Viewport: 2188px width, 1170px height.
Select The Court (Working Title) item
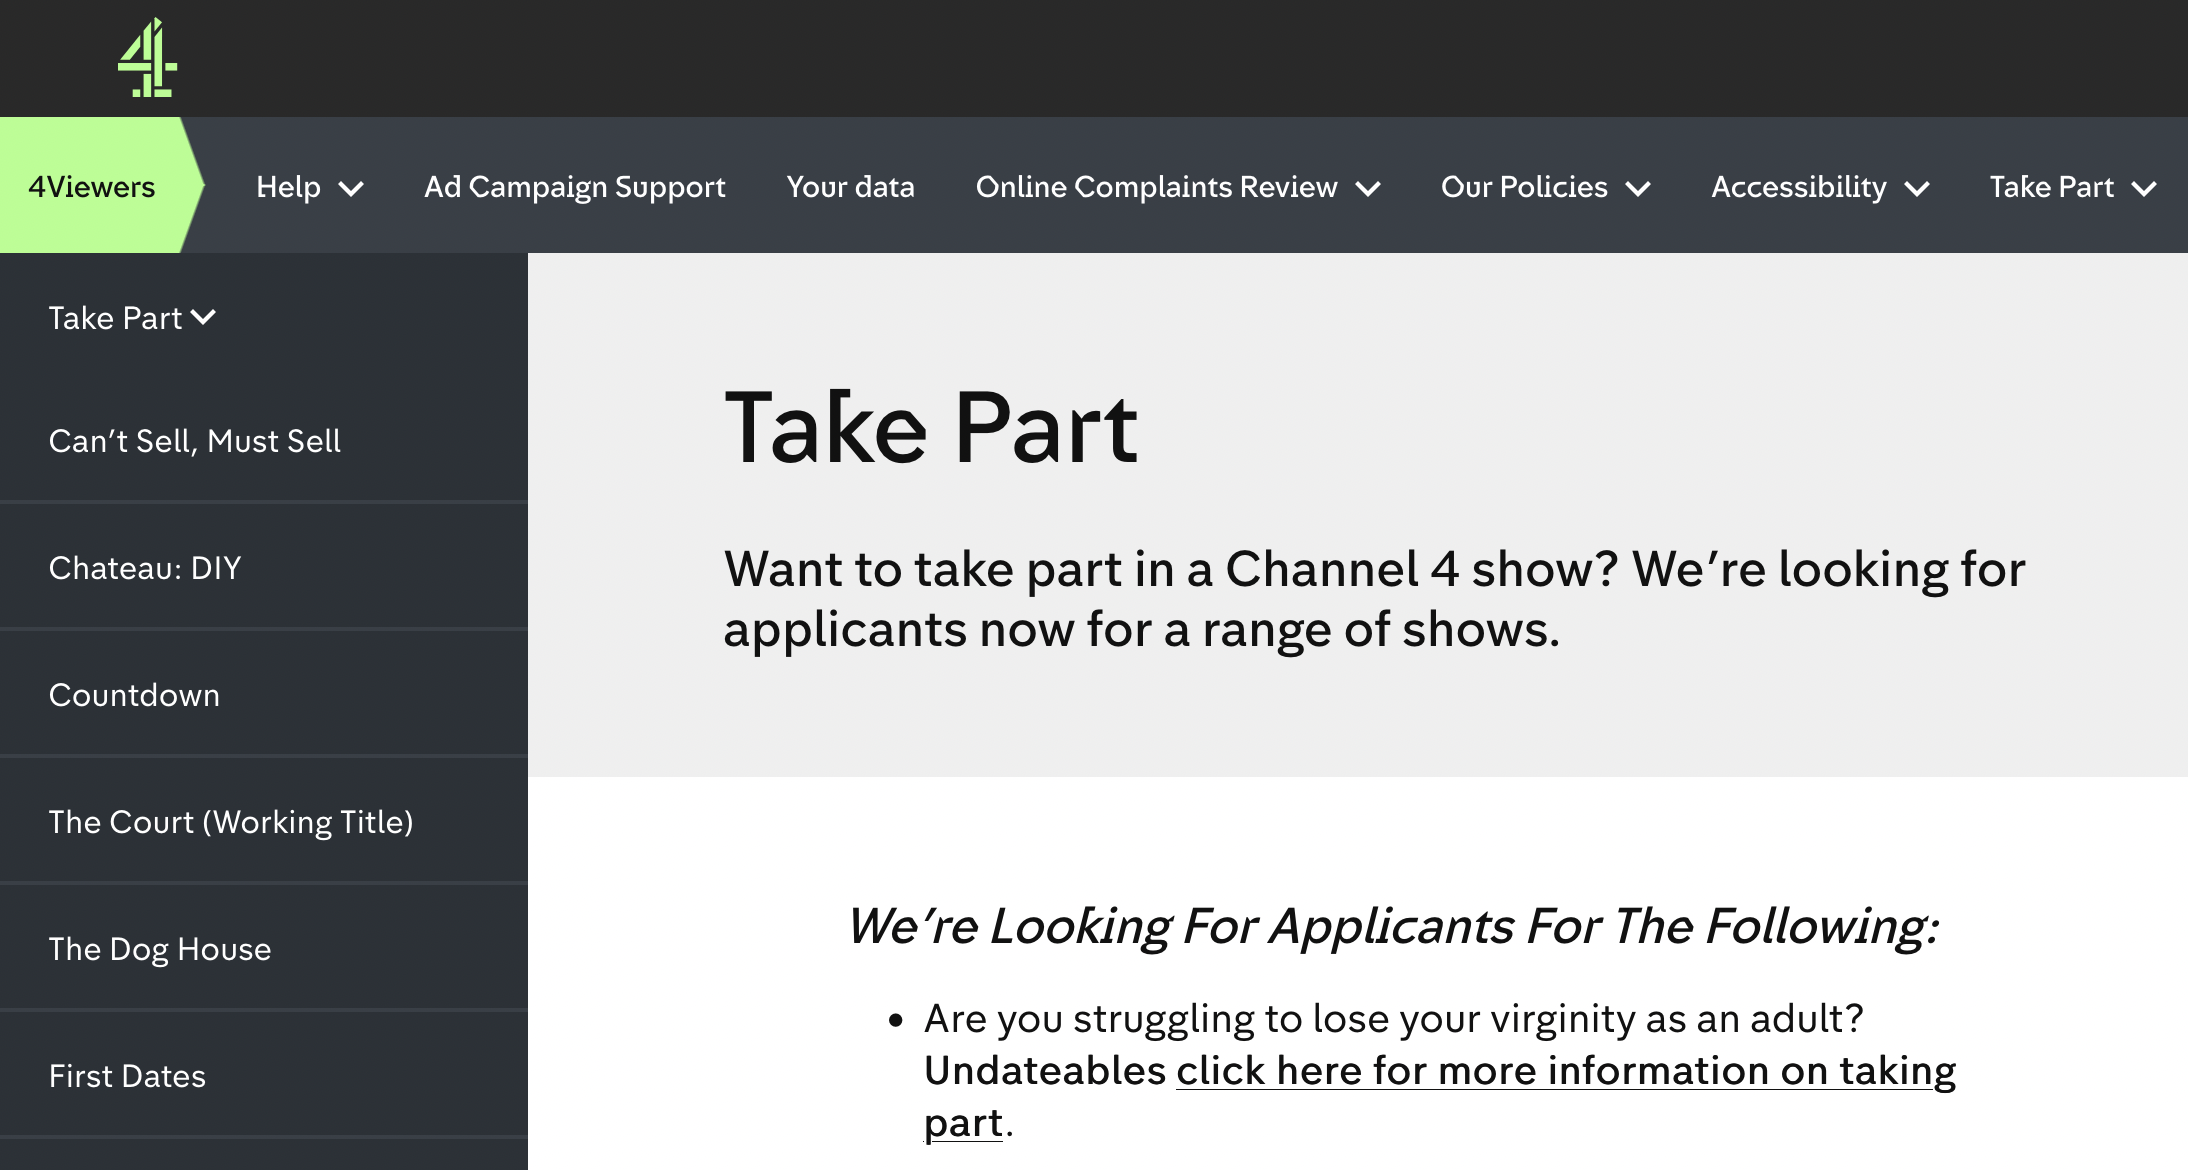point(231,822)
